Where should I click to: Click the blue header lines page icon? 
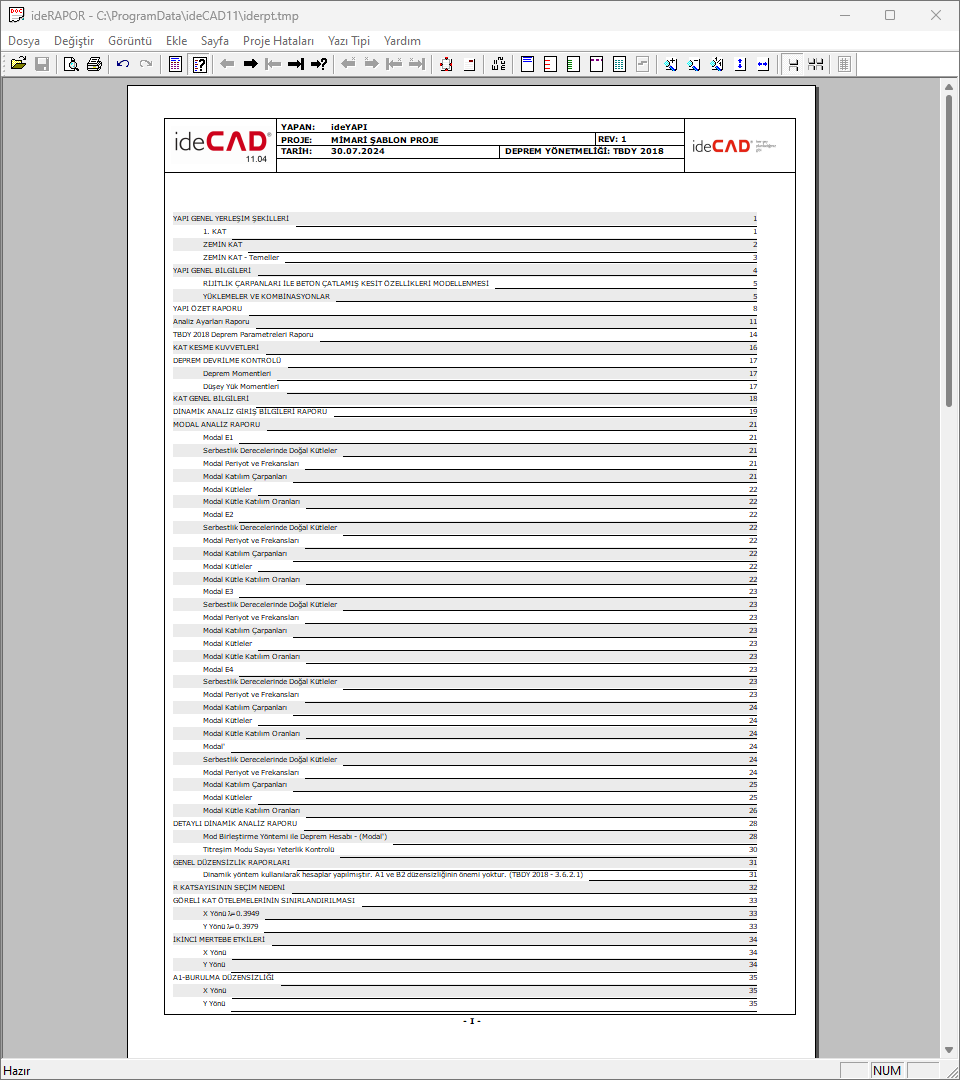point(528,64)
